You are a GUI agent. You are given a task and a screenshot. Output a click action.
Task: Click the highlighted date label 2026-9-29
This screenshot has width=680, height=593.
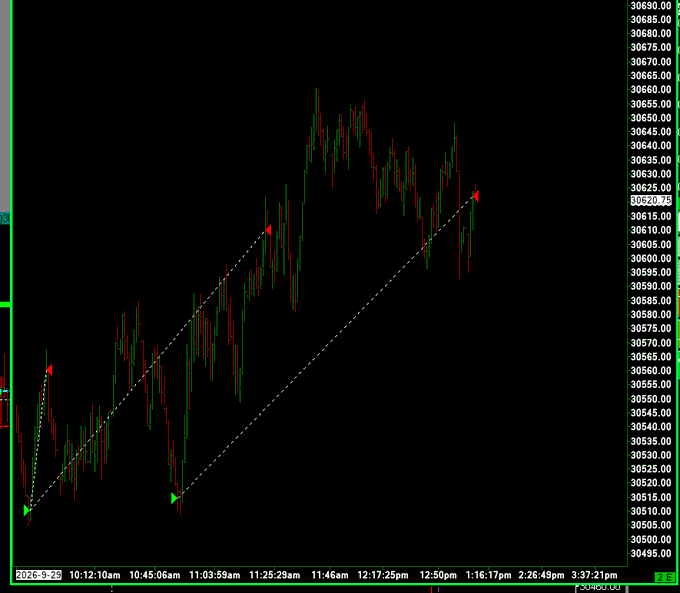click(39, 575)
